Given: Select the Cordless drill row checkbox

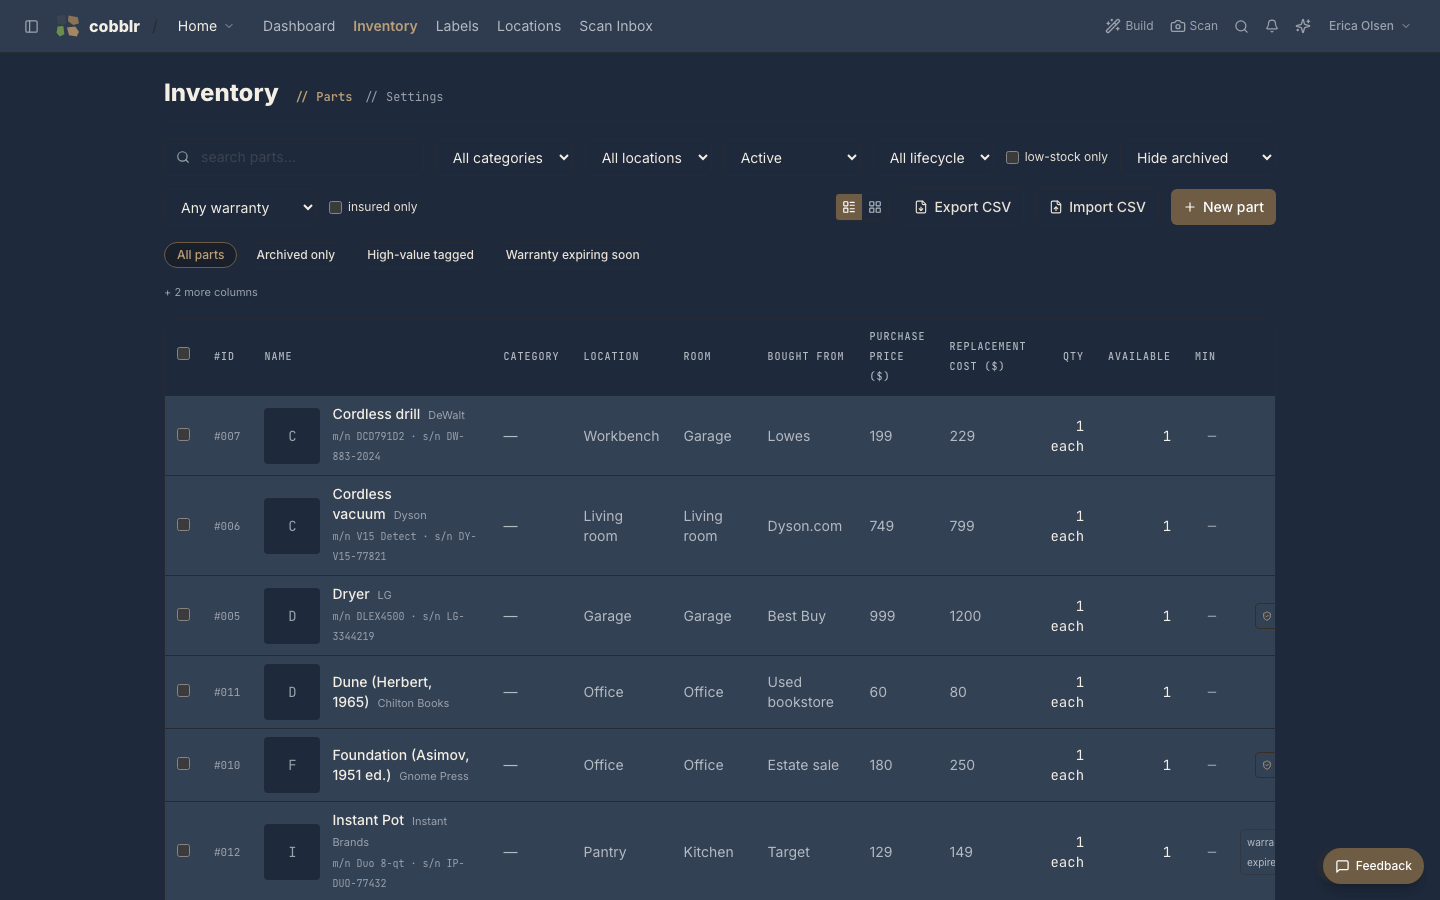Looking at the screenshot, I should tap(183, 435).
